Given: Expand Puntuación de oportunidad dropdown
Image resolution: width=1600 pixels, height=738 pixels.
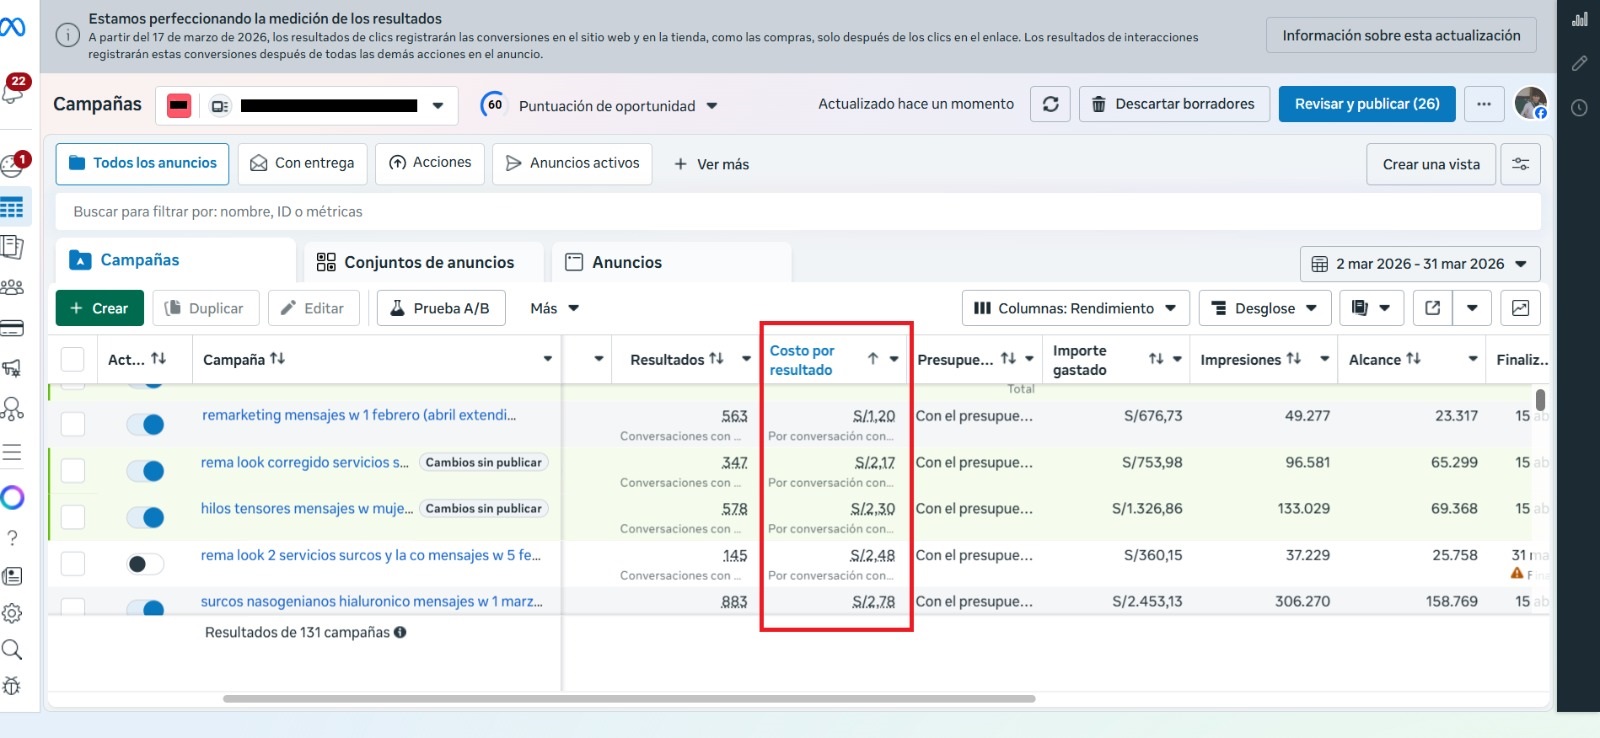Looking at the screenshot, I should tap(712, 106).
